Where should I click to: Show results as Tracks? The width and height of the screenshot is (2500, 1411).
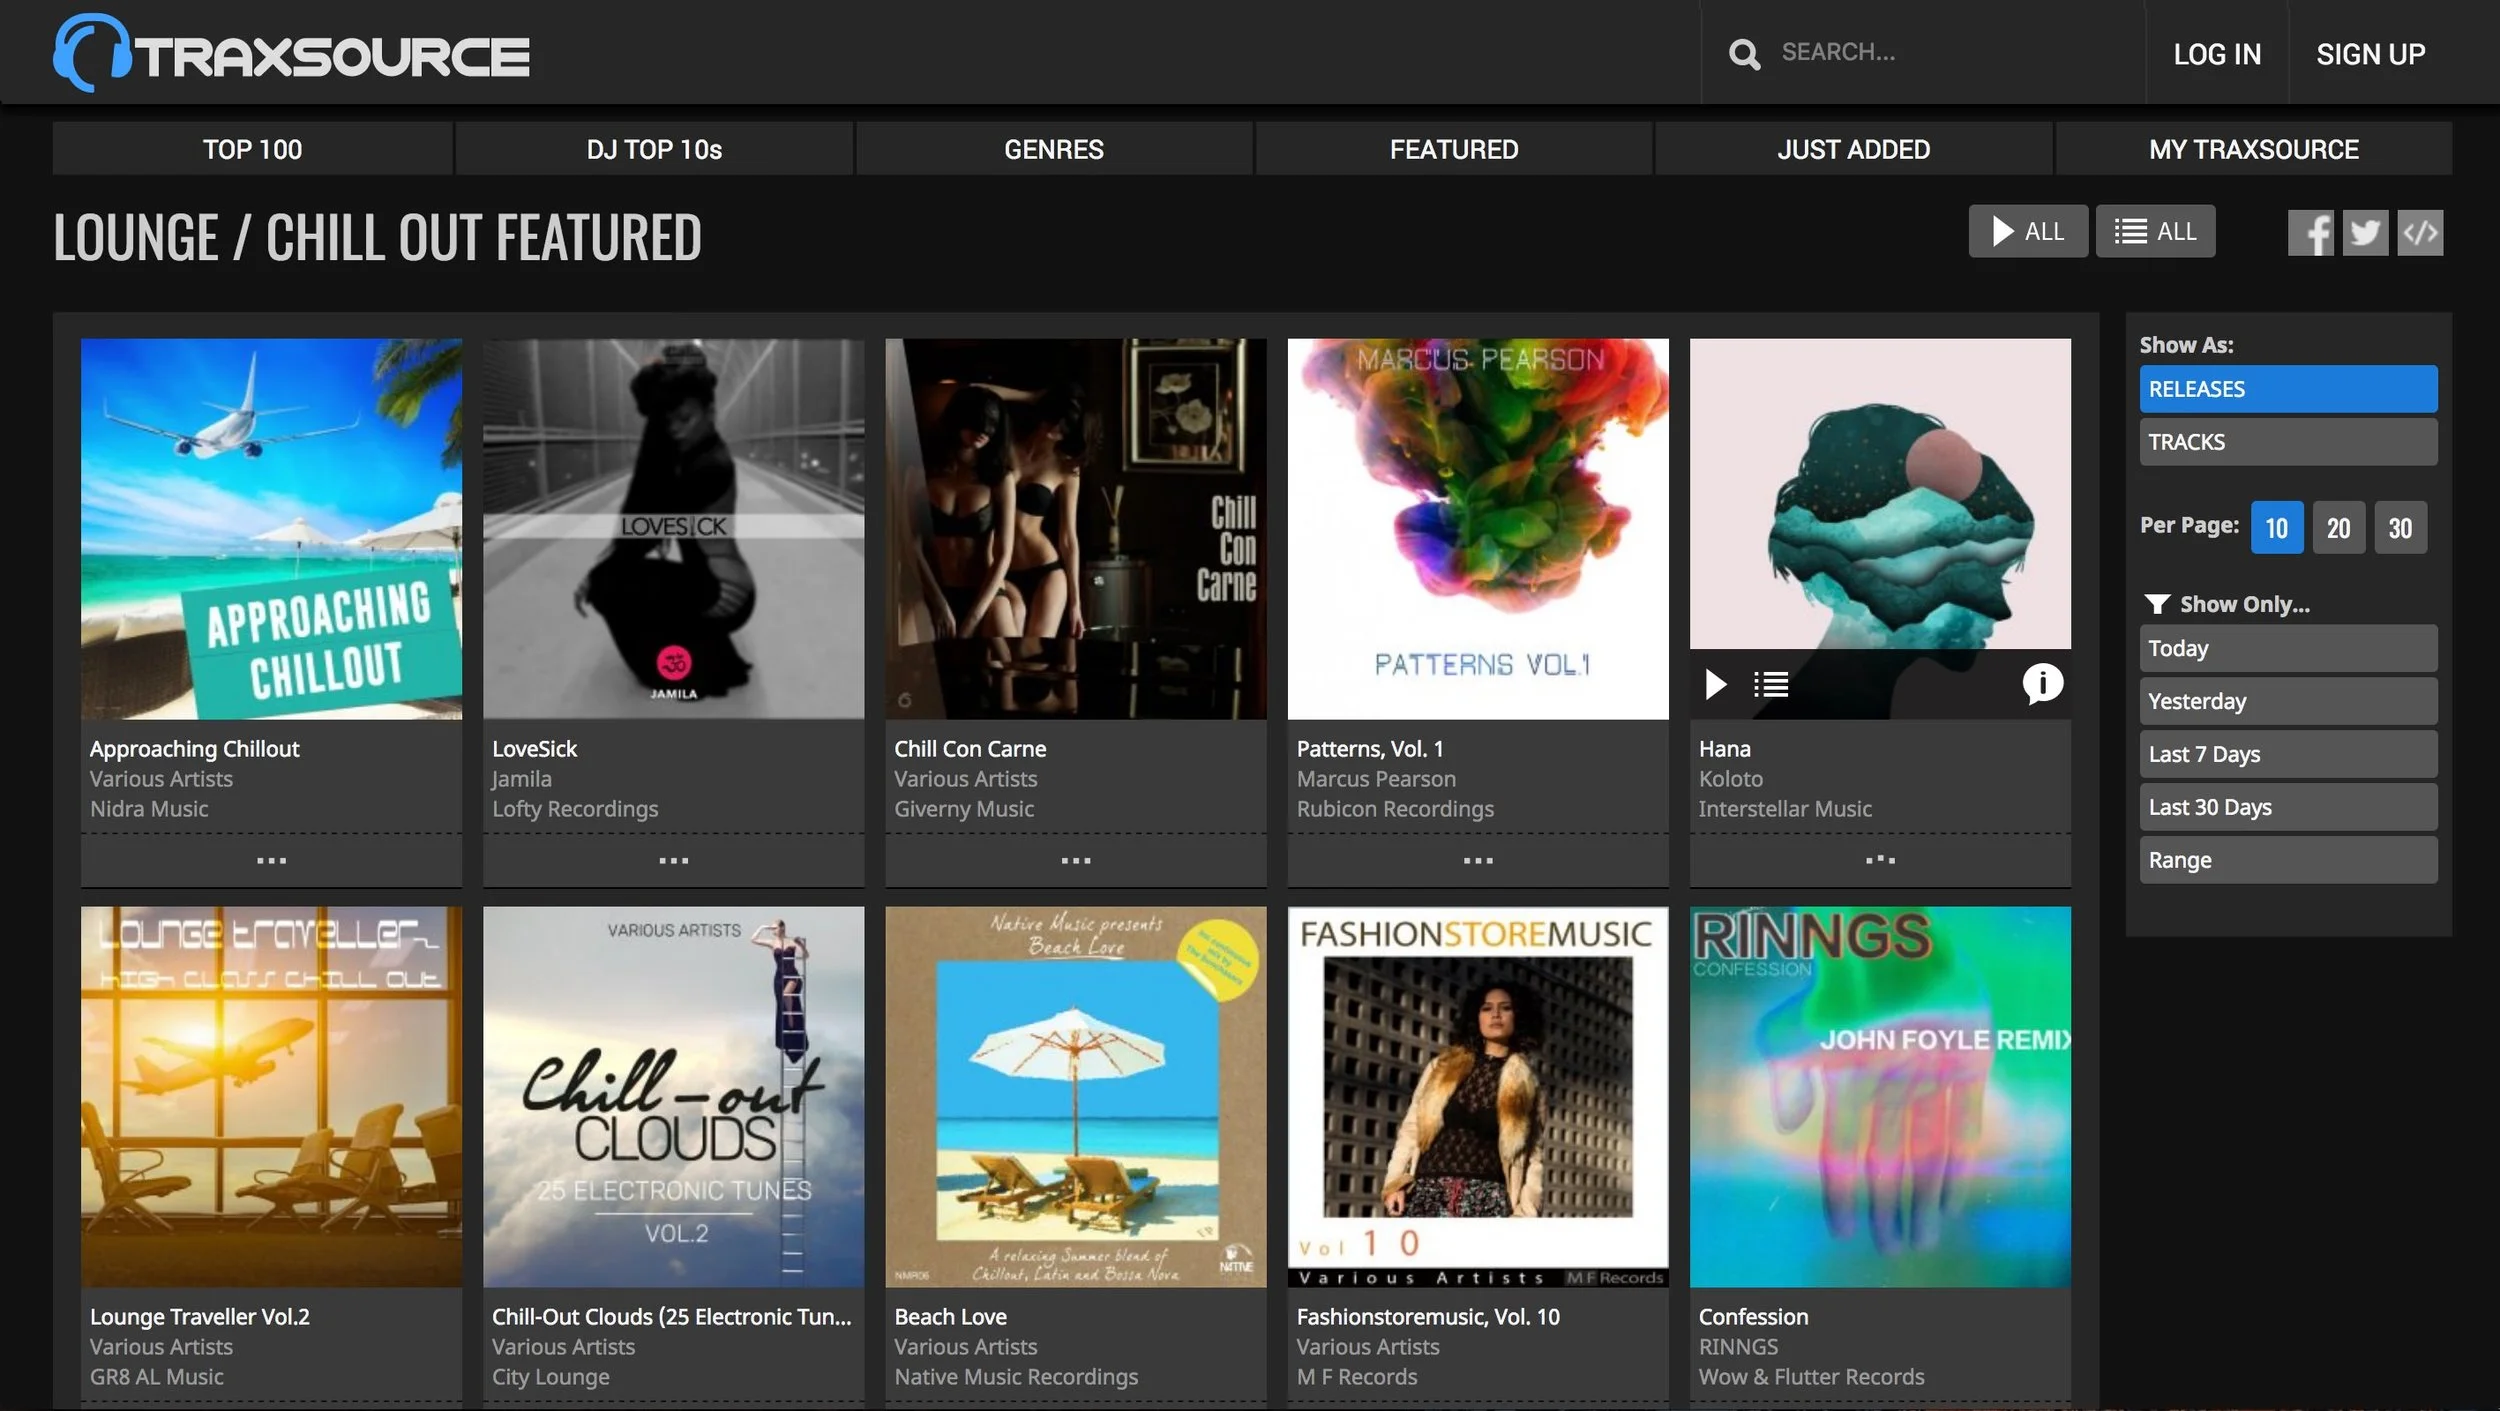2288,442
